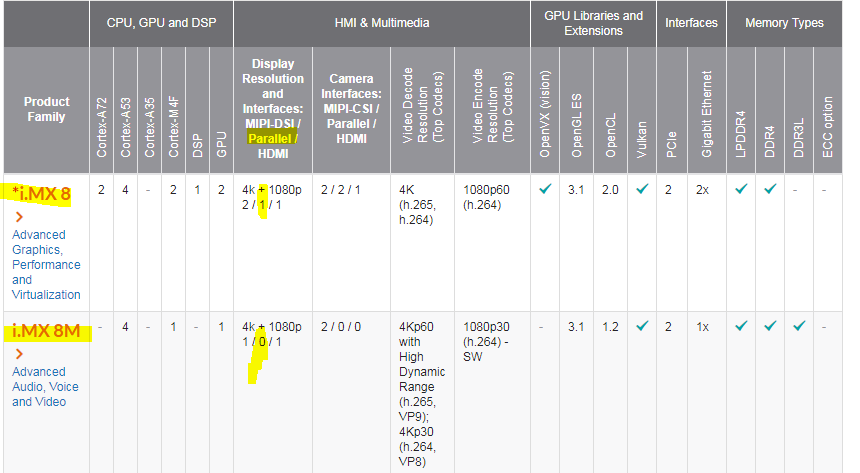
Task: Click the OpenCL '2.0' value for *i.MX 8
Action: pos(610,190)
